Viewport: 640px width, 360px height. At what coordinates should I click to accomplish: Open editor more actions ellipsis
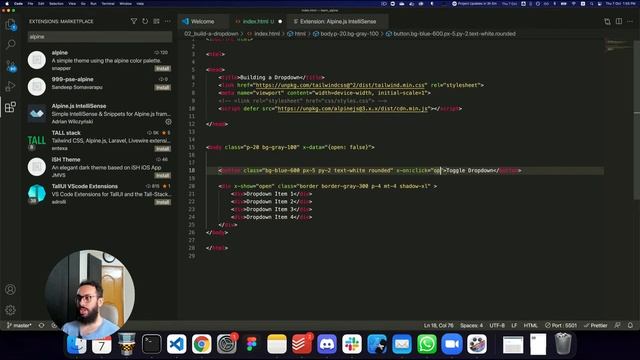point(631,21)
